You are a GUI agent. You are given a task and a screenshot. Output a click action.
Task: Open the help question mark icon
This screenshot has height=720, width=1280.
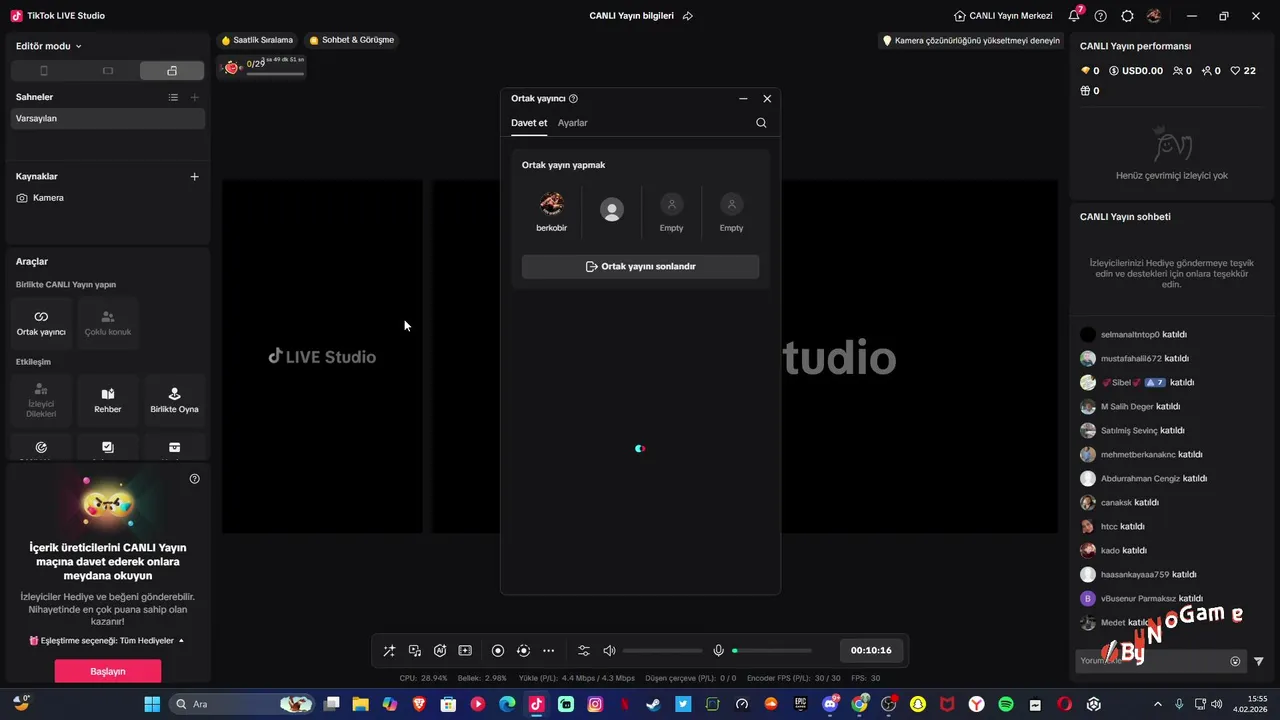pos(1101,16)
